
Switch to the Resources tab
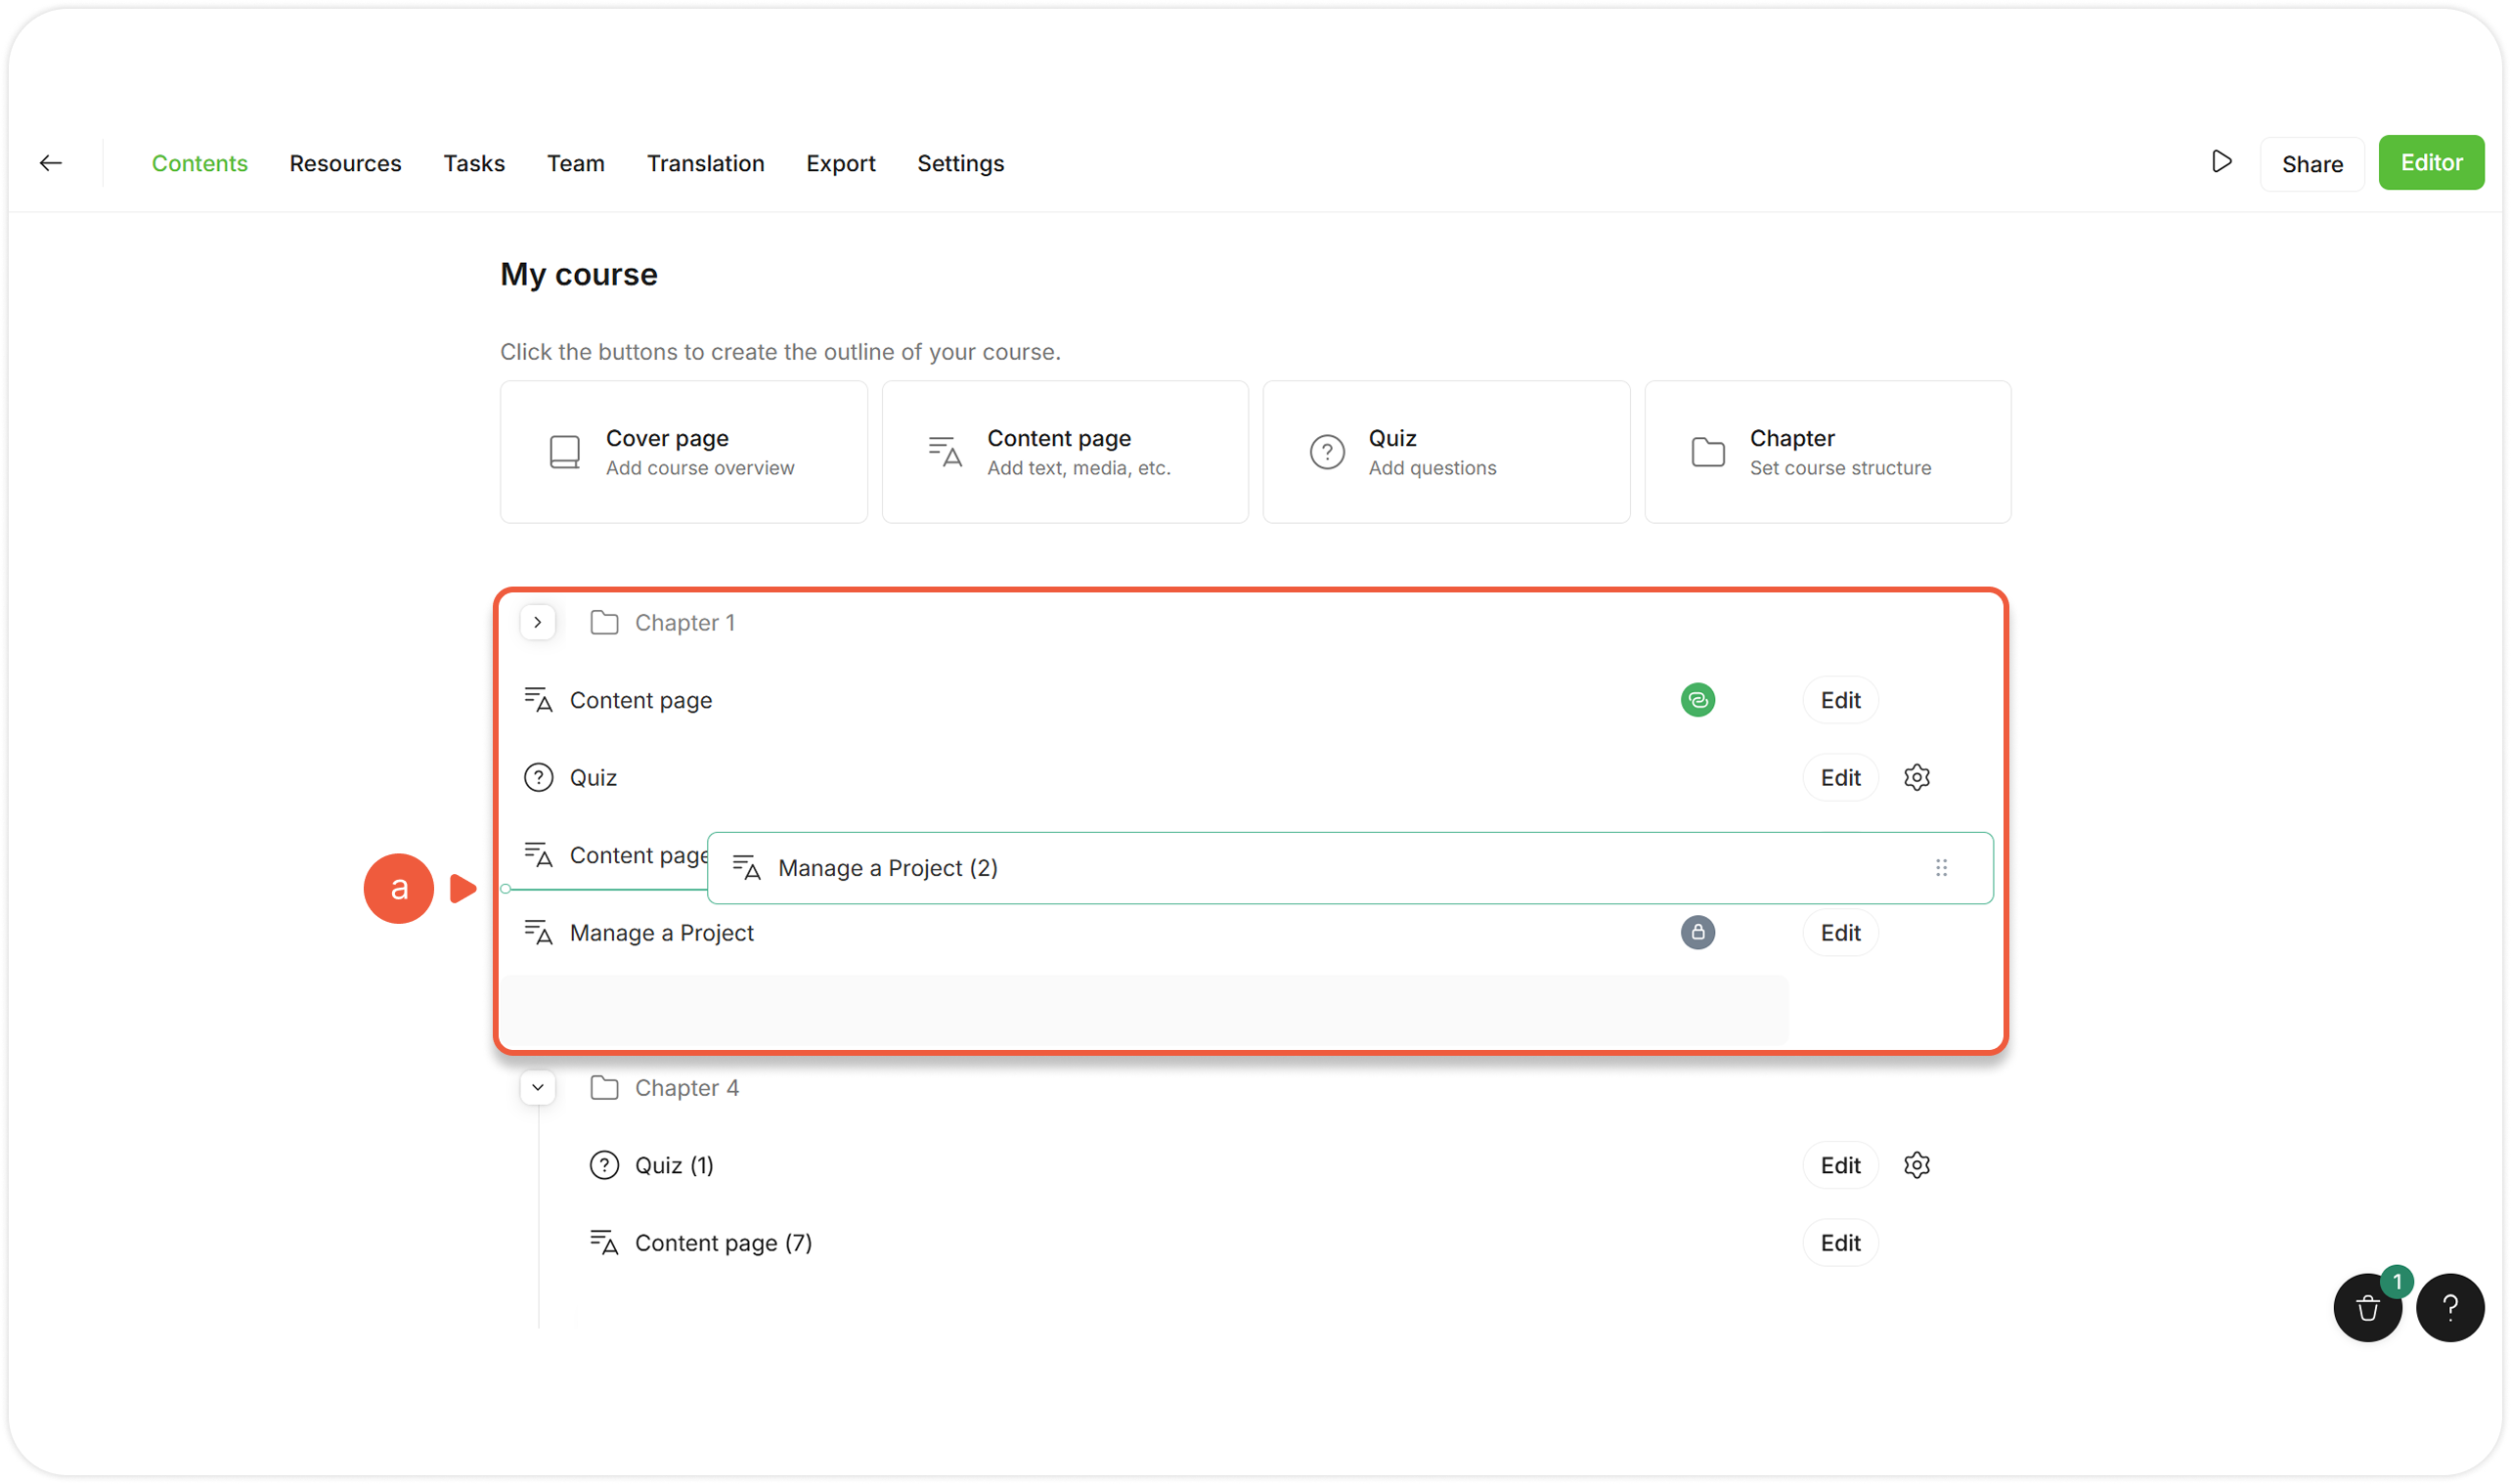(345, 163)
